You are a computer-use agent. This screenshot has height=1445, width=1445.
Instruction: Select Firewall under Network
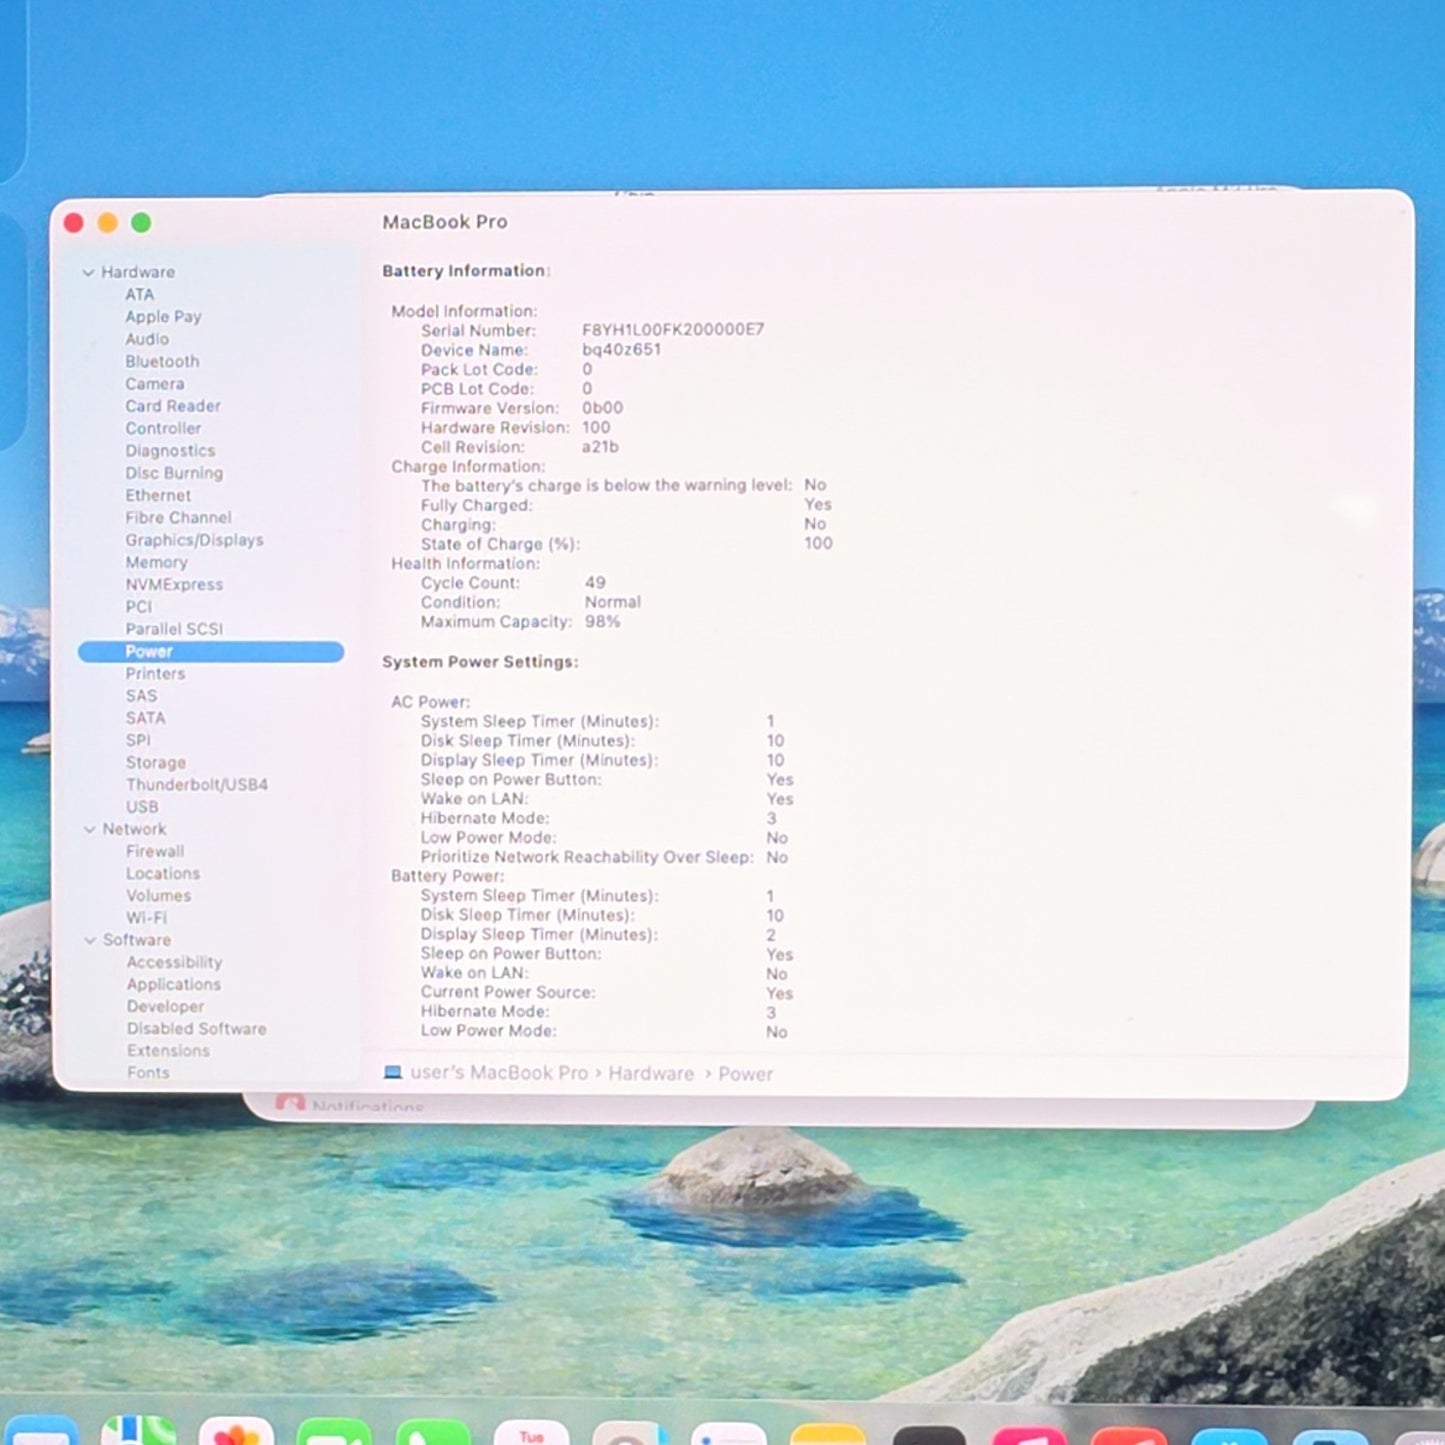[x=155, y=851]
